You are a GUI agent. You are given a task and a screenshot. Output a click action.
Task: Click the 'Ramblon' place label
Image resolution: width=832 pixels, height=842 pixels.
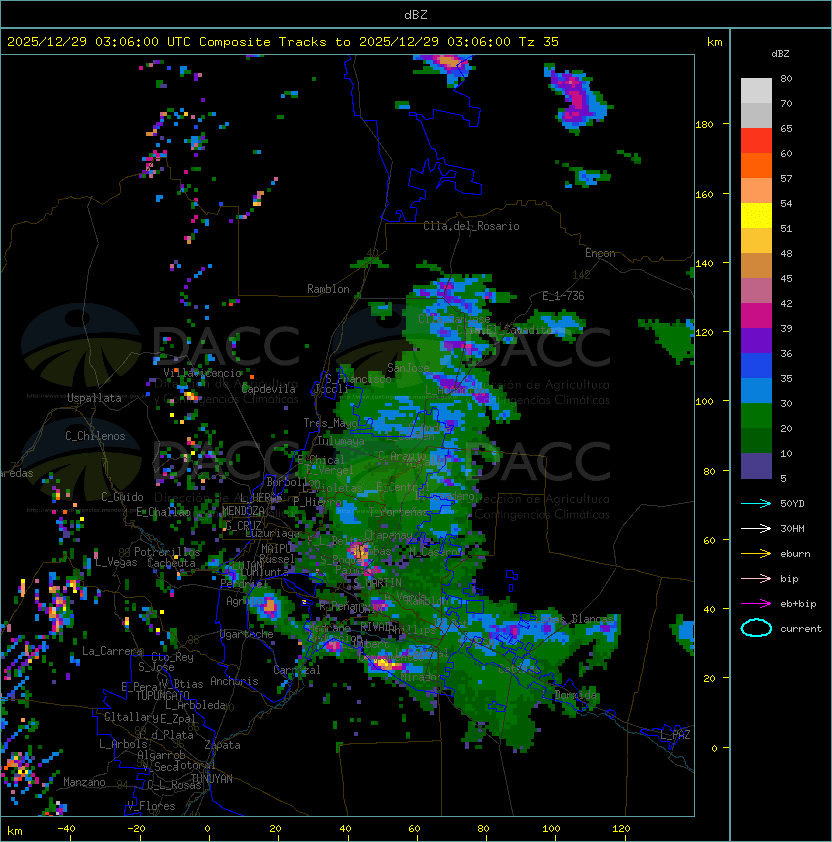[328, 289]
